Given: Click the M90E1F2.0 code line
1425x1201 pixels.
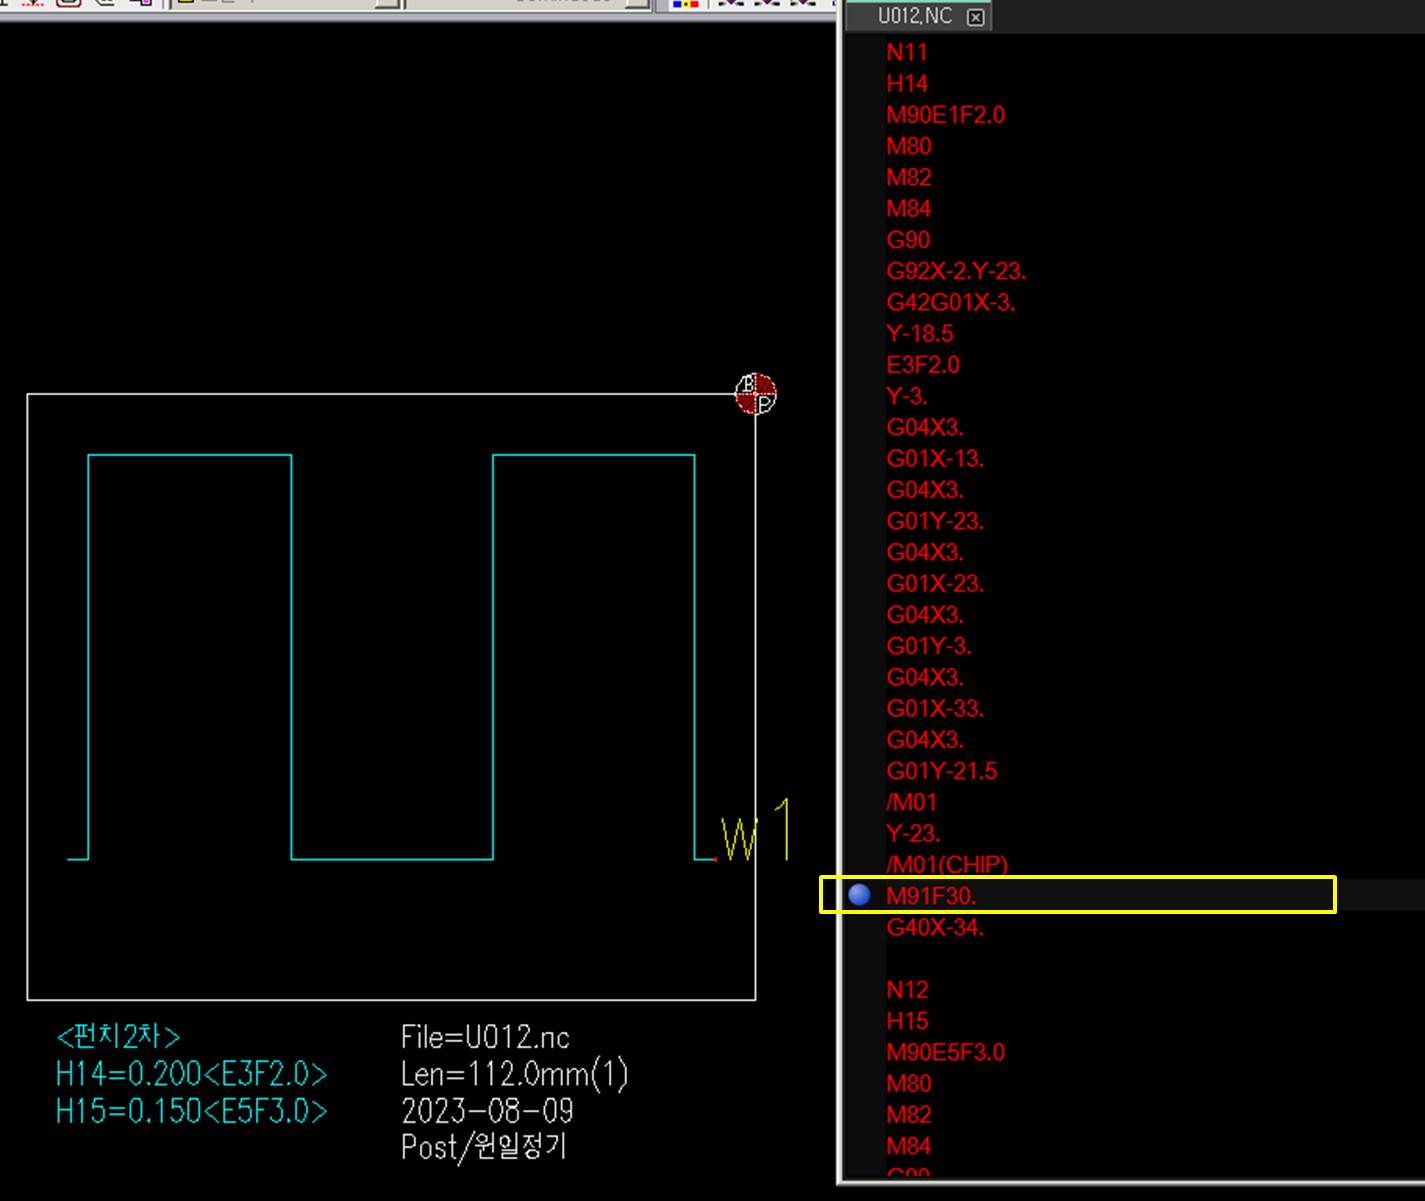Looking at the screenshot, I should [x=945, y=115].
